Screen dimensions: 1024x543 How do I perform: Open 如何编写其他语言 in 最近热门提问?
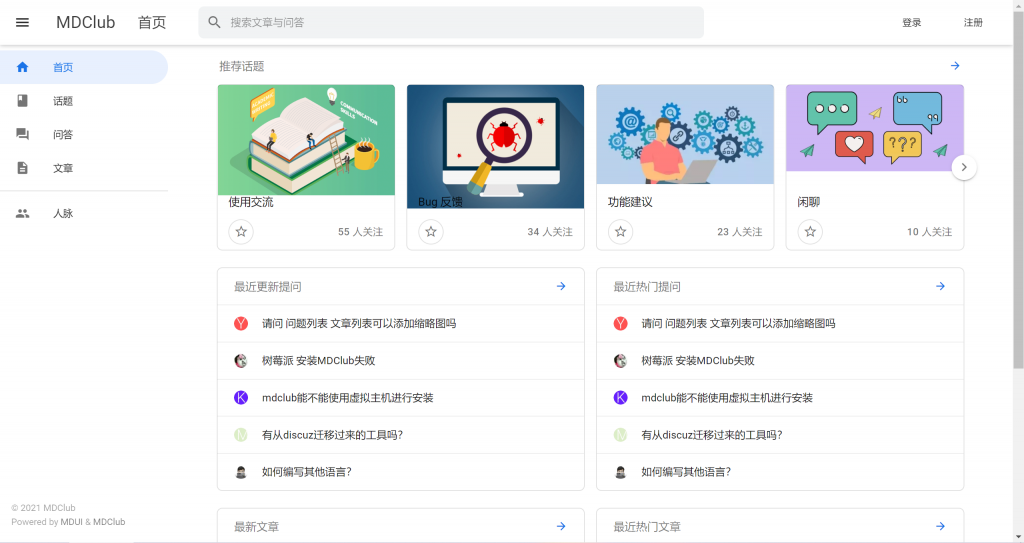(x=780, y=472)
